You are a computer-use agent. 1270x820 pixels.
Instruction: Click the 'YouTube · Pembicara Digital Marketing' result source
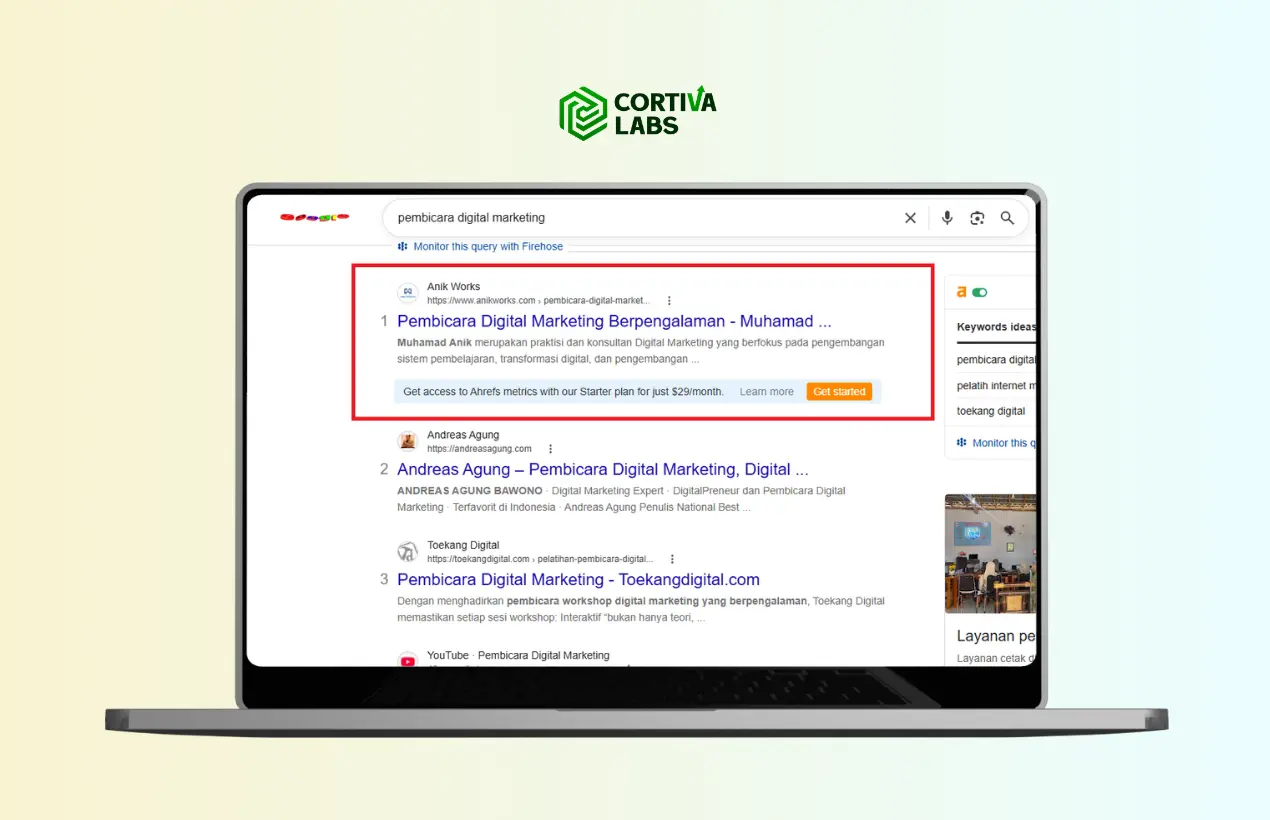[518, 655]
